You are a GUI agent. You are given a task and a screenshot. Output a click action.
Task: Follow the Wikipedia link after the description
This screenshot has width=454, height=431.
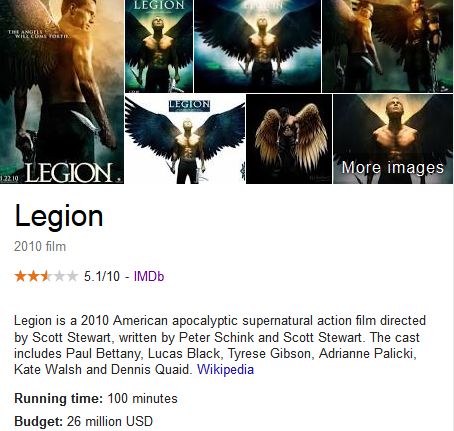coord(225,370)
